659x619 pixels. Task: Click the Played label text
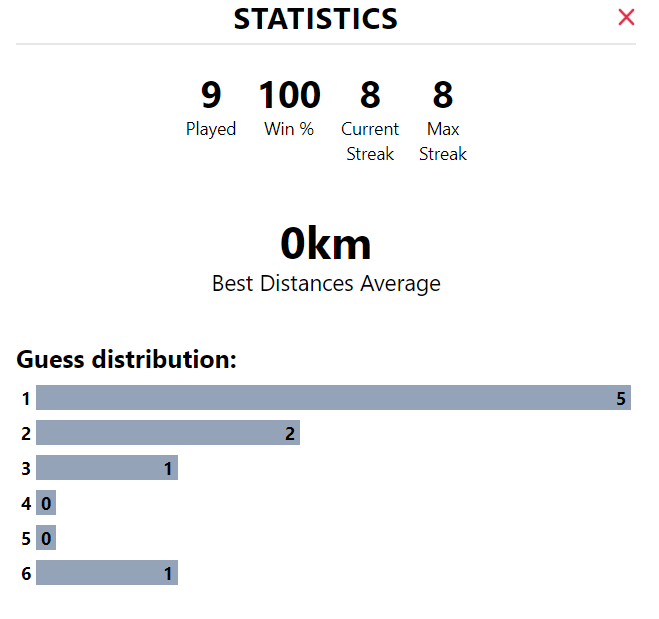point(211,129)
